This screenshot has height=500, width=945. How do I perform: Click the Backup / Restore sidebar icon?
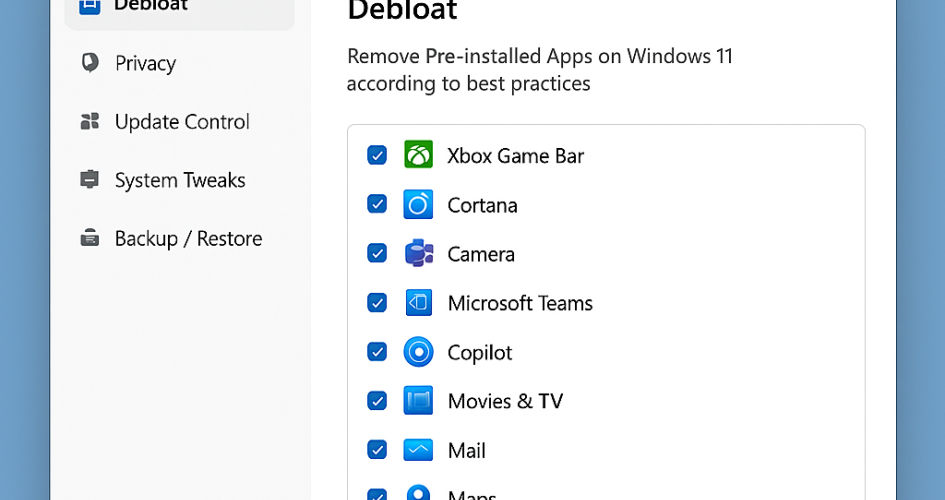point(90,238)
